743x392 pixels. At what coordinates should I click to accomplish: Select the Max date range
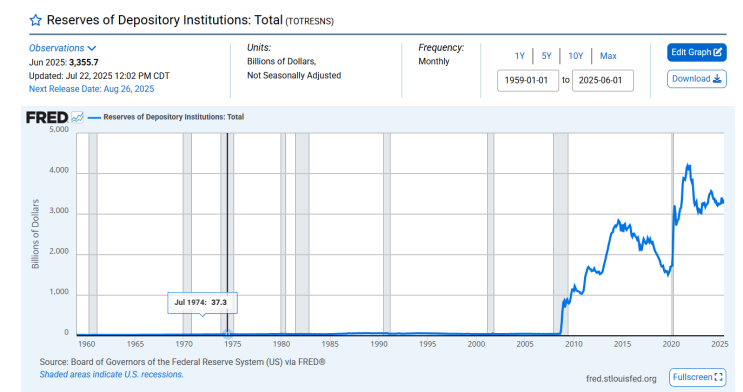click(608, 56)
